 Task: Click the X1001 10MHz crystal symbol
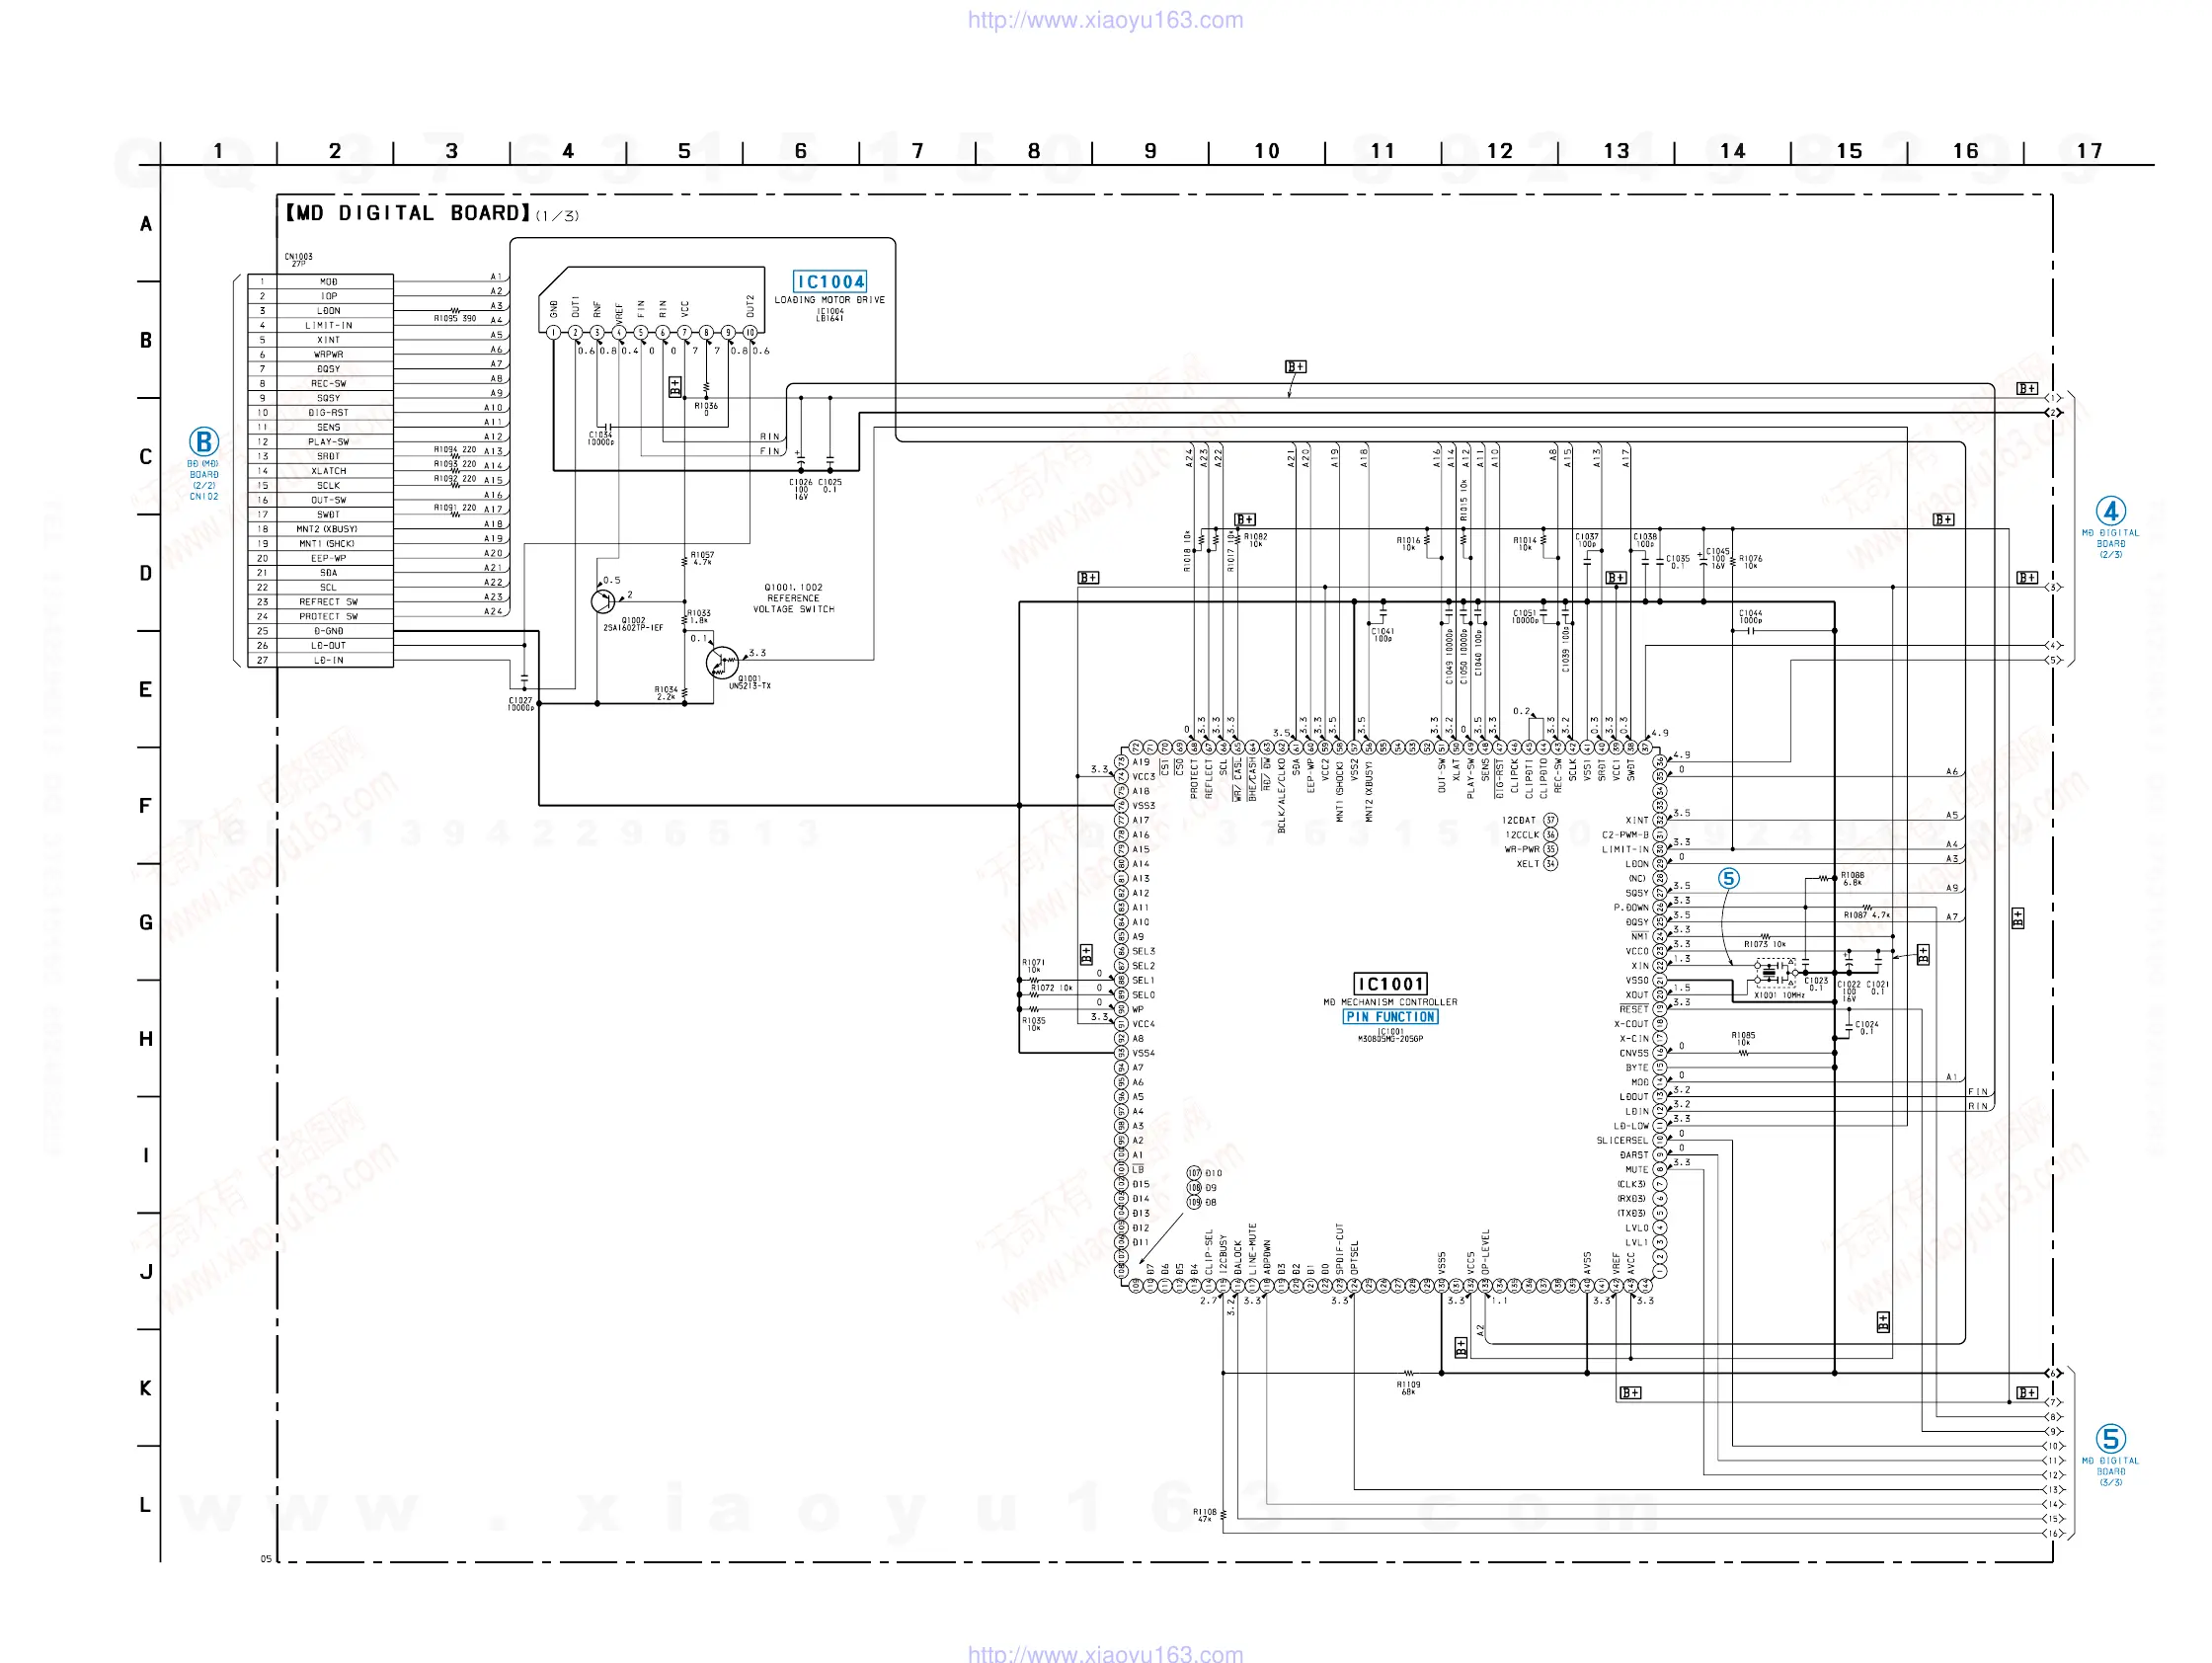(x=1768, y=973)
